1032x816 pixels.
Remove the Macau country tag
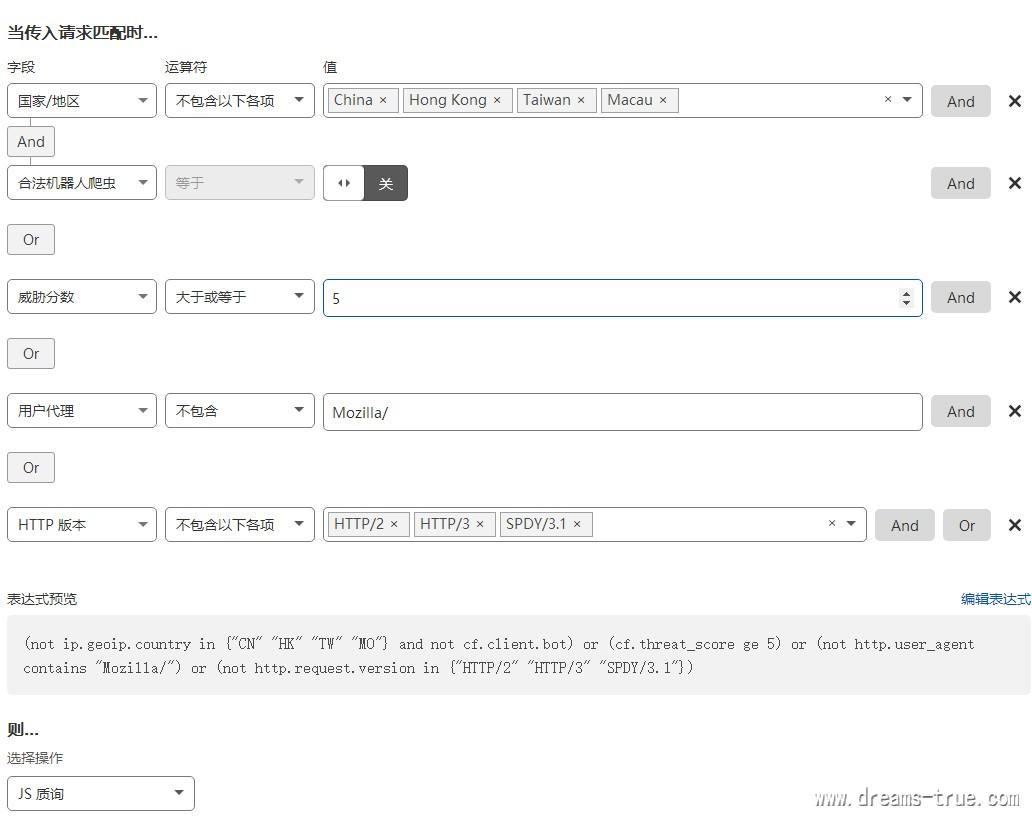click(x=663, y=100)
